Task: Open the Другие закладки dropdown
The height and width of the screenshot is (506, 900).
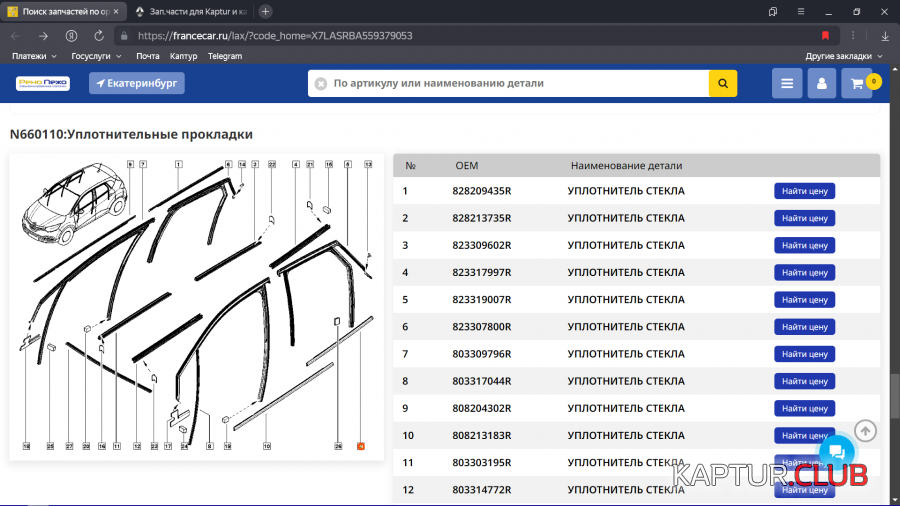Action: coord(846,56)
